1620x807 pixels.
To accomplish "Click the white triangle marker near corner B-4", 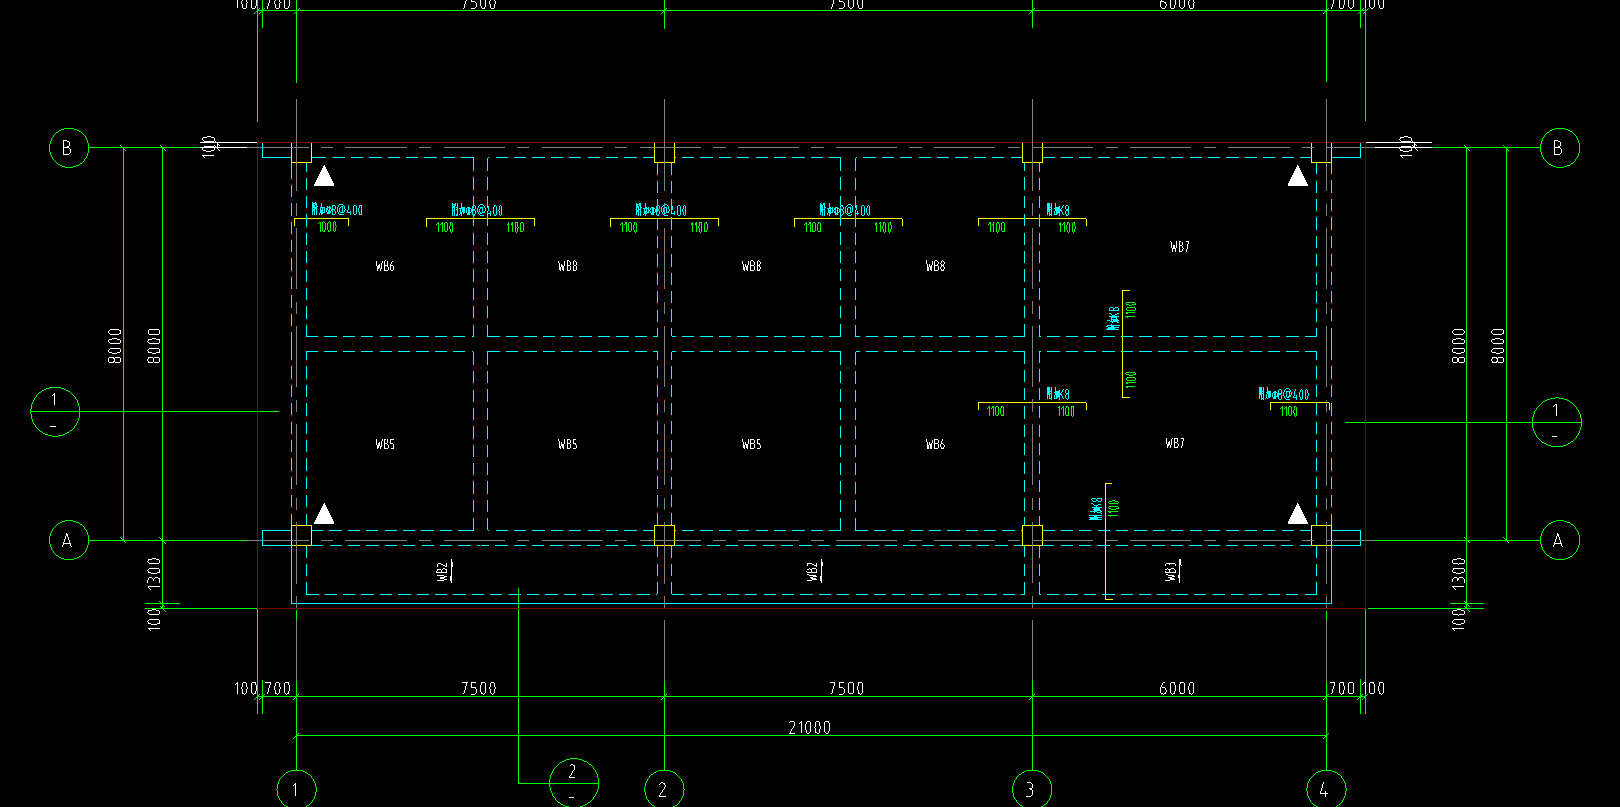I will [1298, 177].
